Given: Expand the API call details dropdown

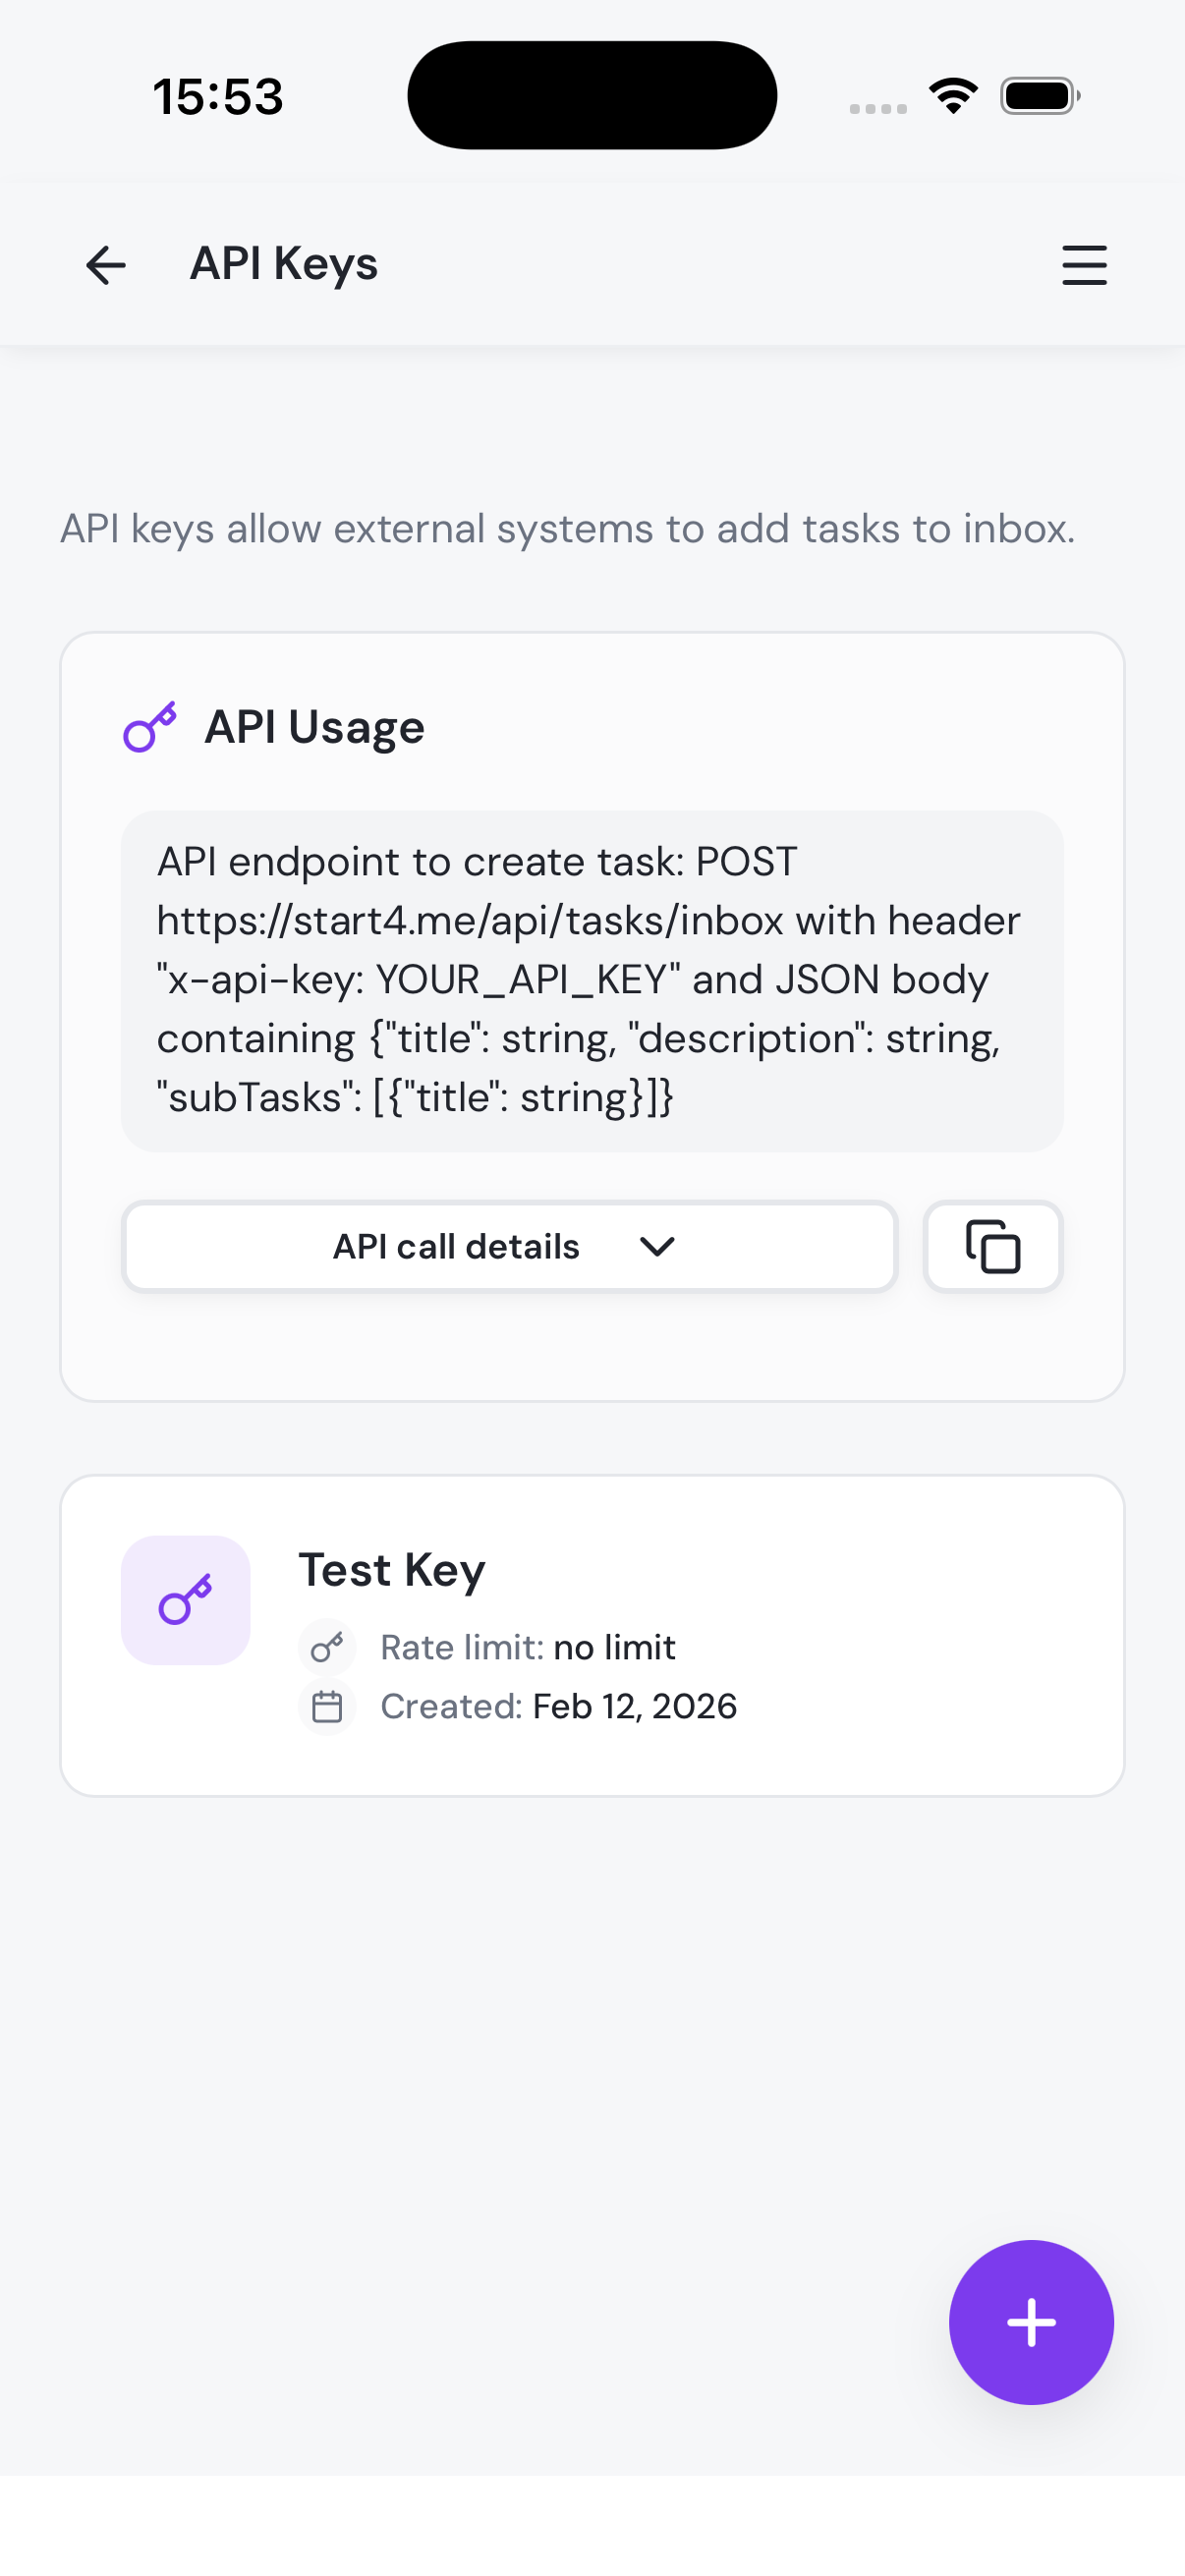Looking at the screenshot, I should (508, 1247).
